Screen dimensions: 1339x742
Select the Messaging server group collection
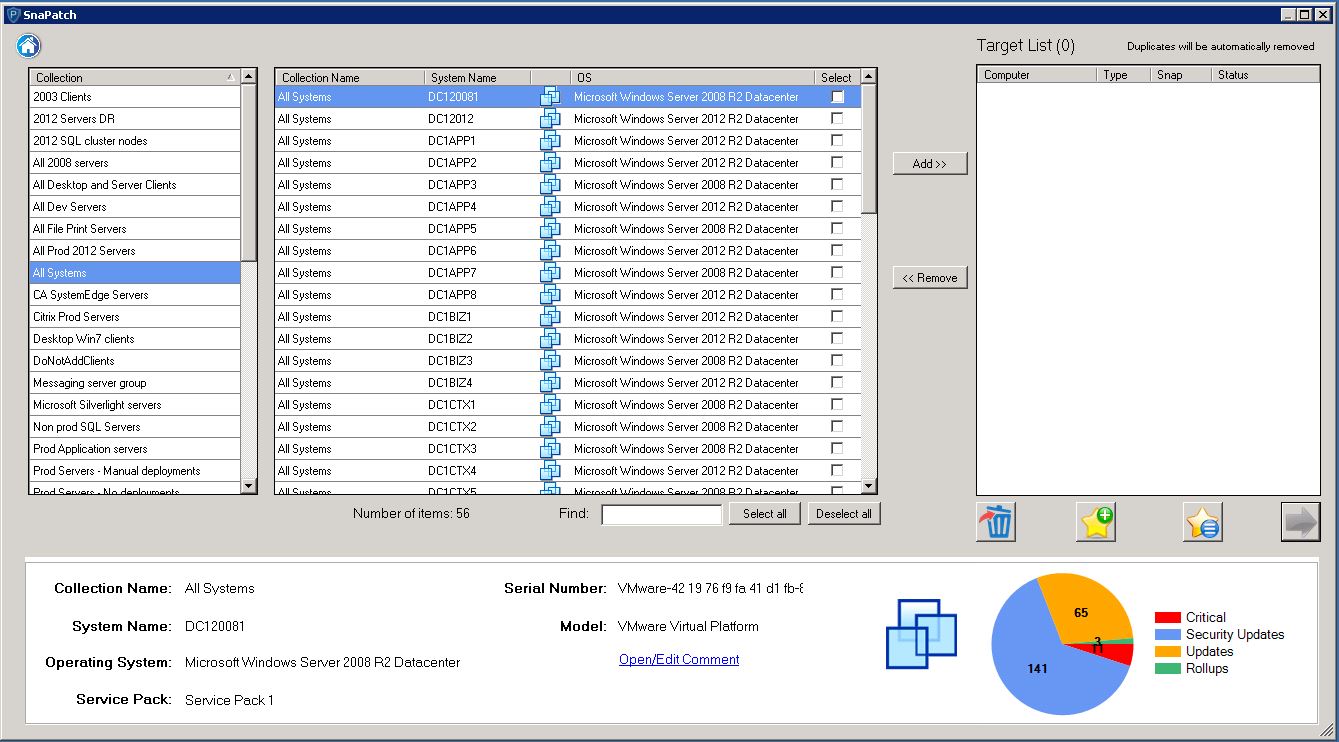pos(135,383)
